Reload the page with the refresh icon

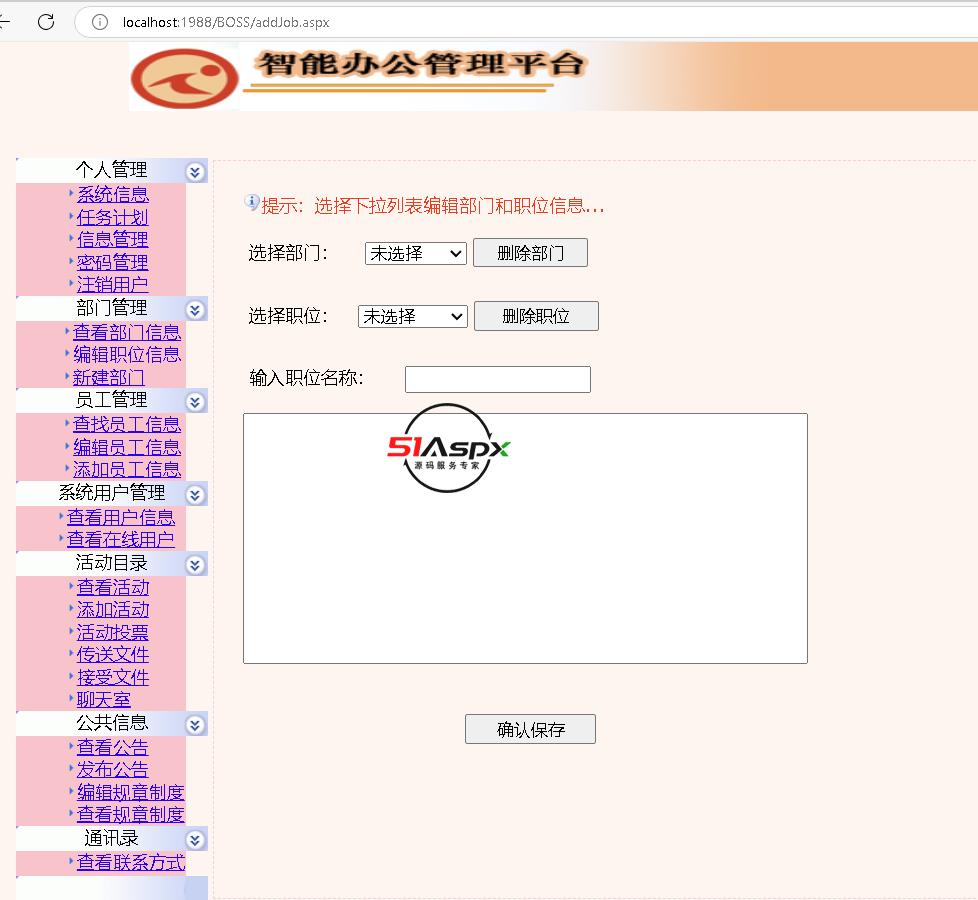tap(46, 22)
